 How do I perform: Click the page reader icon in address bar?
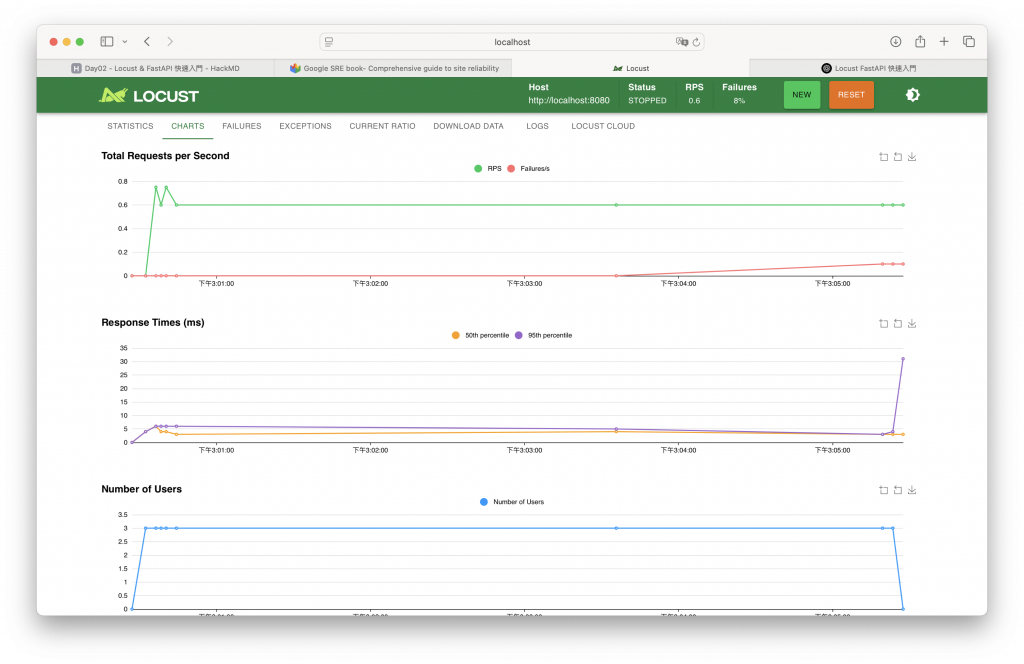pos(328,42)
